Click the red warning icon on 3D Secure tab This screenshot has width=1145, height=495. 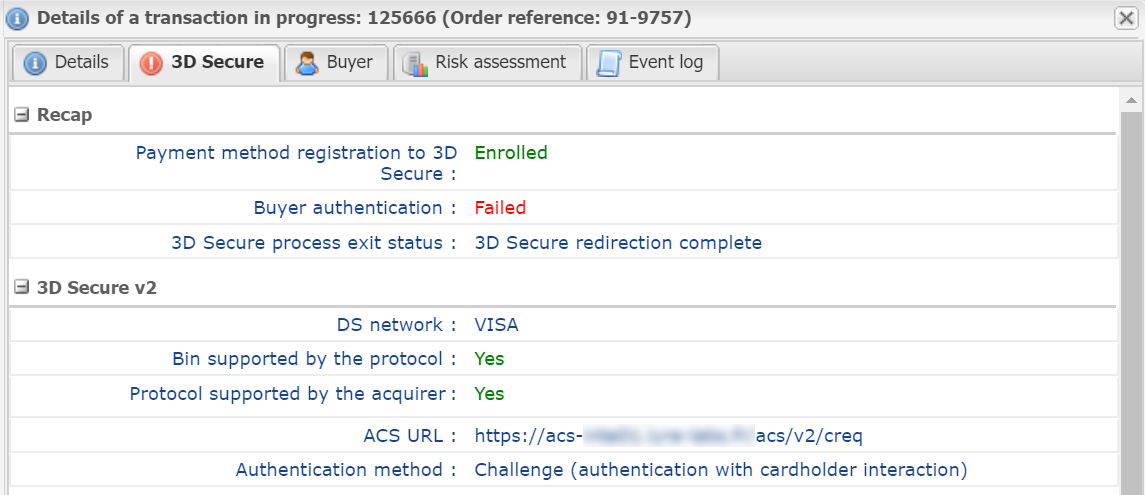click(151, 63)
